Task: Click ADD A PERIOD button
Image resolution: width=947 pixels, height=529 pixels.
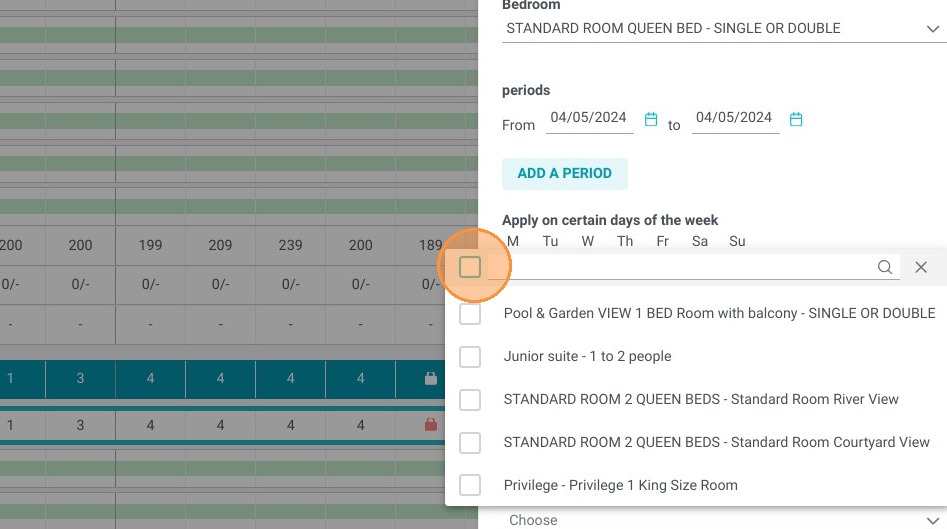Action: 565,173
